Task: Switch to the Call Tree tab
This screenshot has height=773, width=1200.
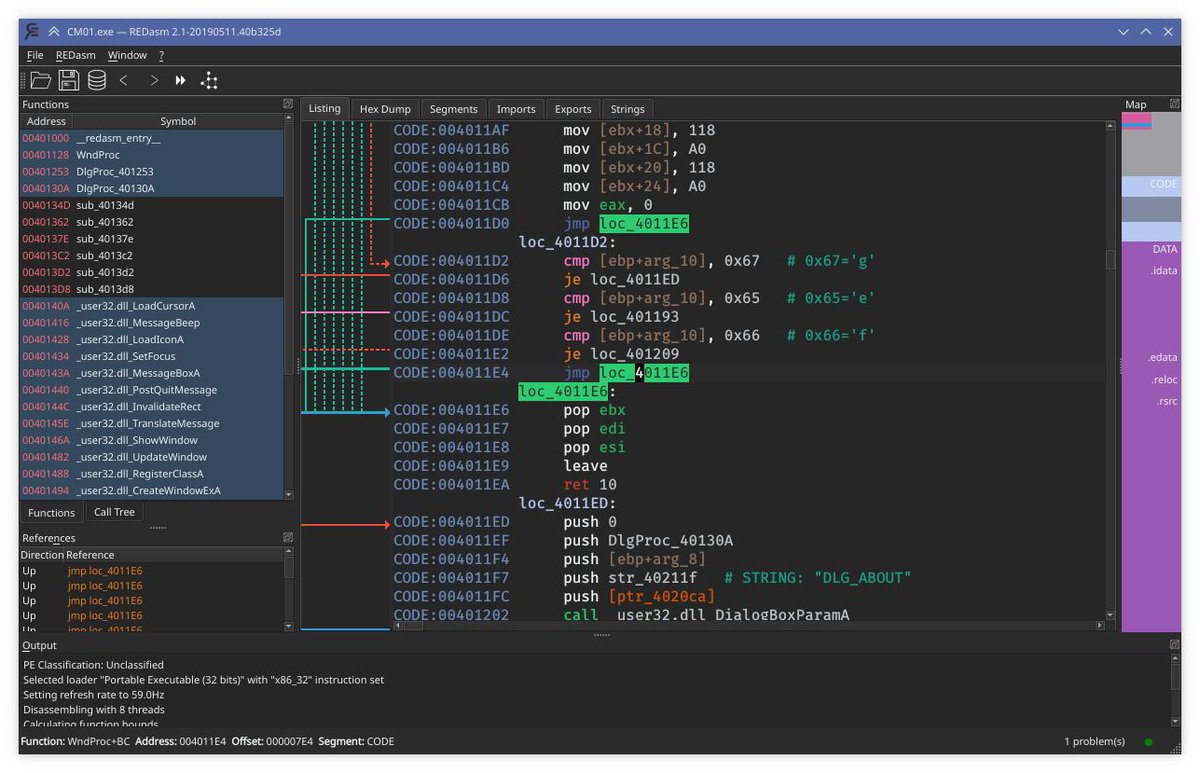Action: [114, 512]
